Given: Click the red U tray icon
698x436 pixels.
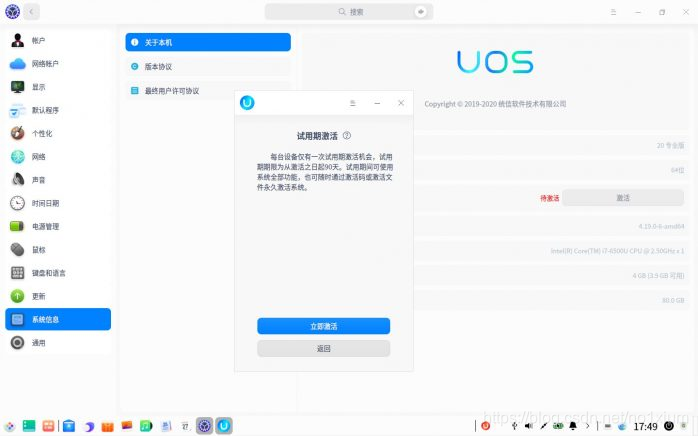Looking at the screenshot, I should (486, 426).
